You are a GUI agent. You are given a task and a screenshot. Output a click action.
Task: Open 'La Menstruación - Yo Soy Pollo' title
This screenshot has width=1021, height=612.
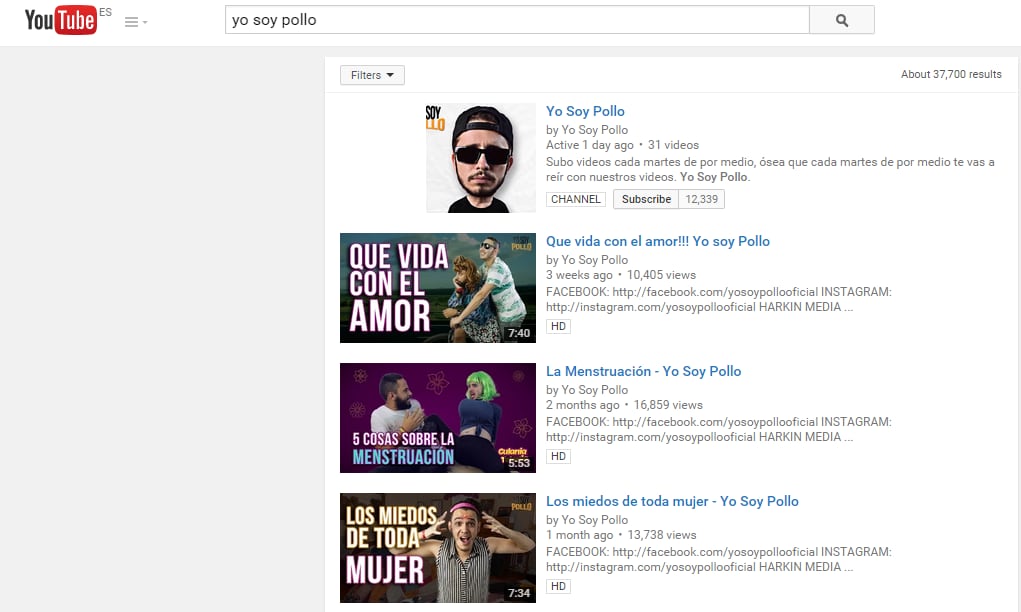point(643,371)
